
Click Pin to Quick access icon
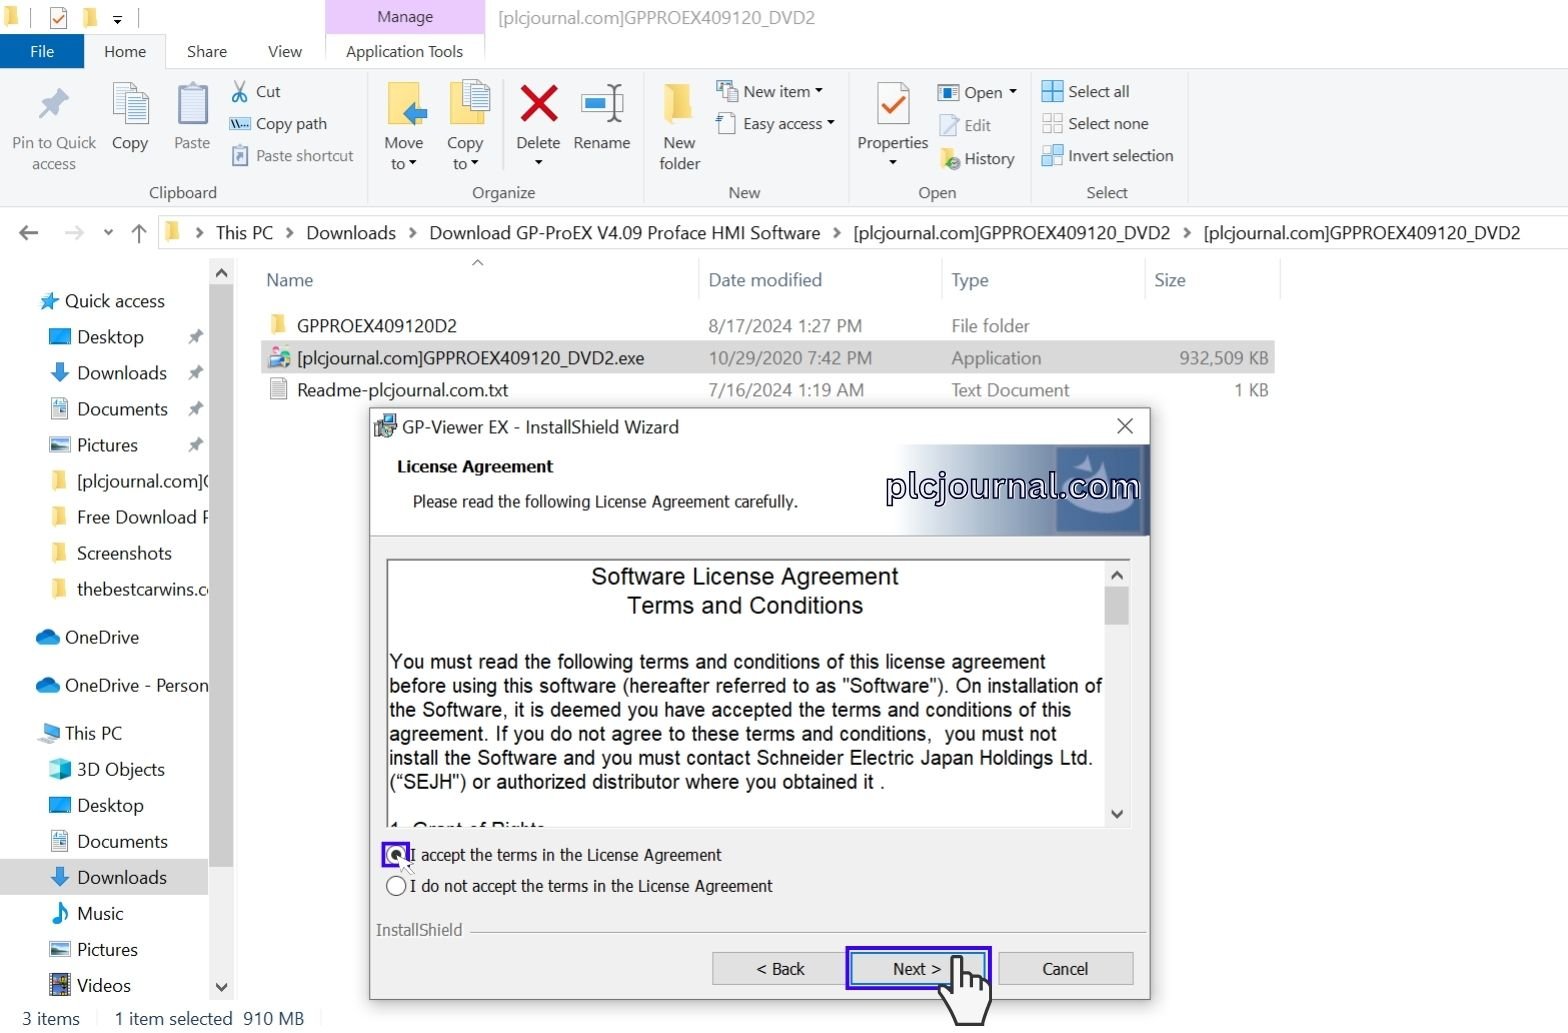(x=54, y=127)
